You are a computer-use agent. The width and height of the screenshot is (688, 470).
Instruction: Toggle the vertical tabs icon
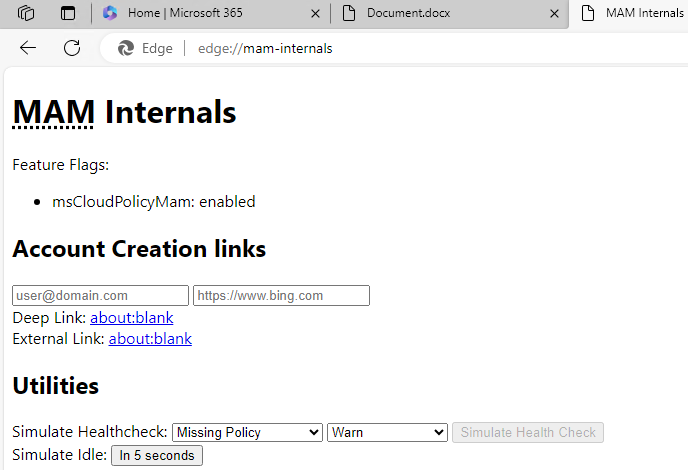(68, 13)
